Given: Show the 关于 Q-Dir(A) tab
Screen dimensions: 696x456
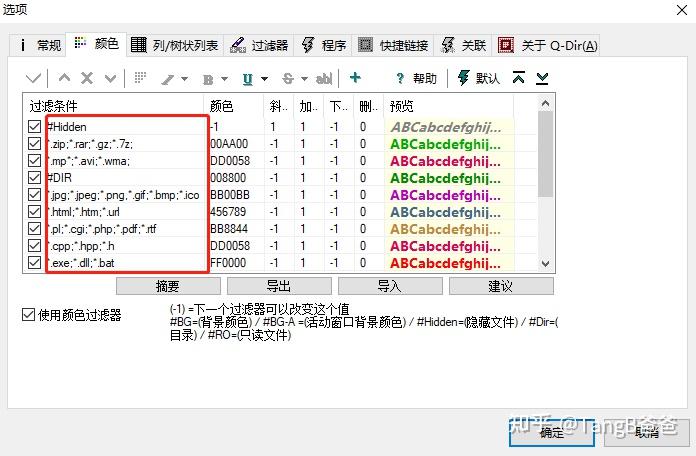Looking at the screenshot, I should click(546, 45).
